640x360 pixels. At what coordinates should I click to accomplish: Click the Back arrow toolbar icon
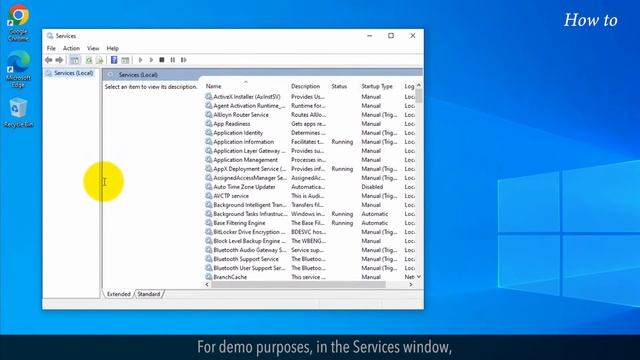49,60
